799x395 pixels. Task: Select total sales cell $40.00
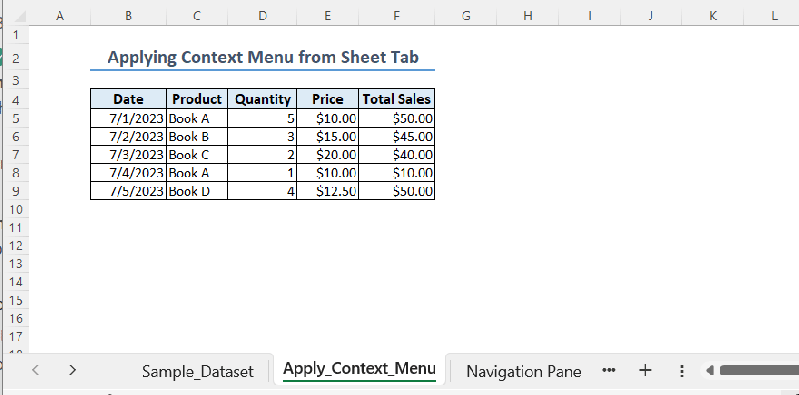[396, 154]
